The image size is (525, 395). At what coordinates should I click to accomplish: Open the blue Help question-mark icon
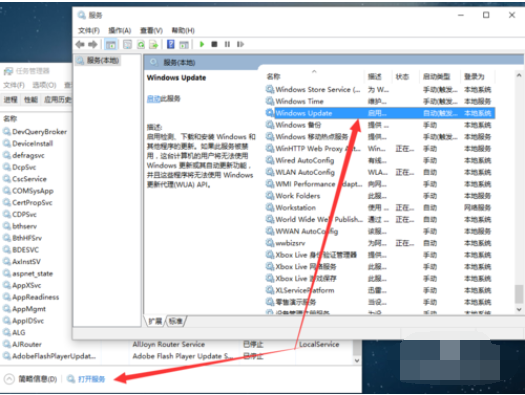pyautogui.click(x=171, y=44)
